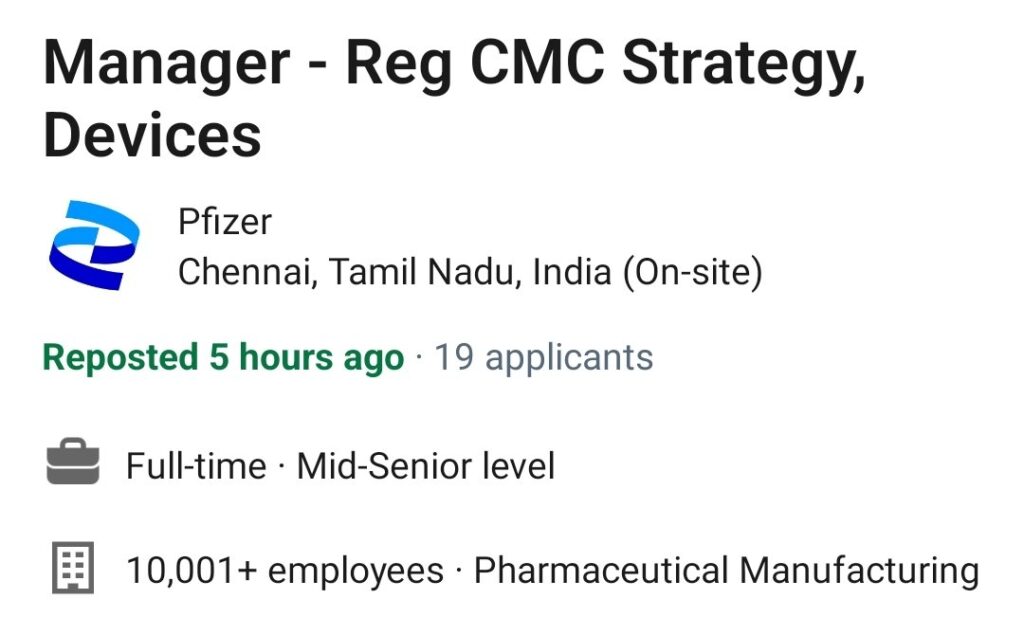The image size is (1024, 617).
Task: Click the Pfizer company logo
Action: point(94,245)
